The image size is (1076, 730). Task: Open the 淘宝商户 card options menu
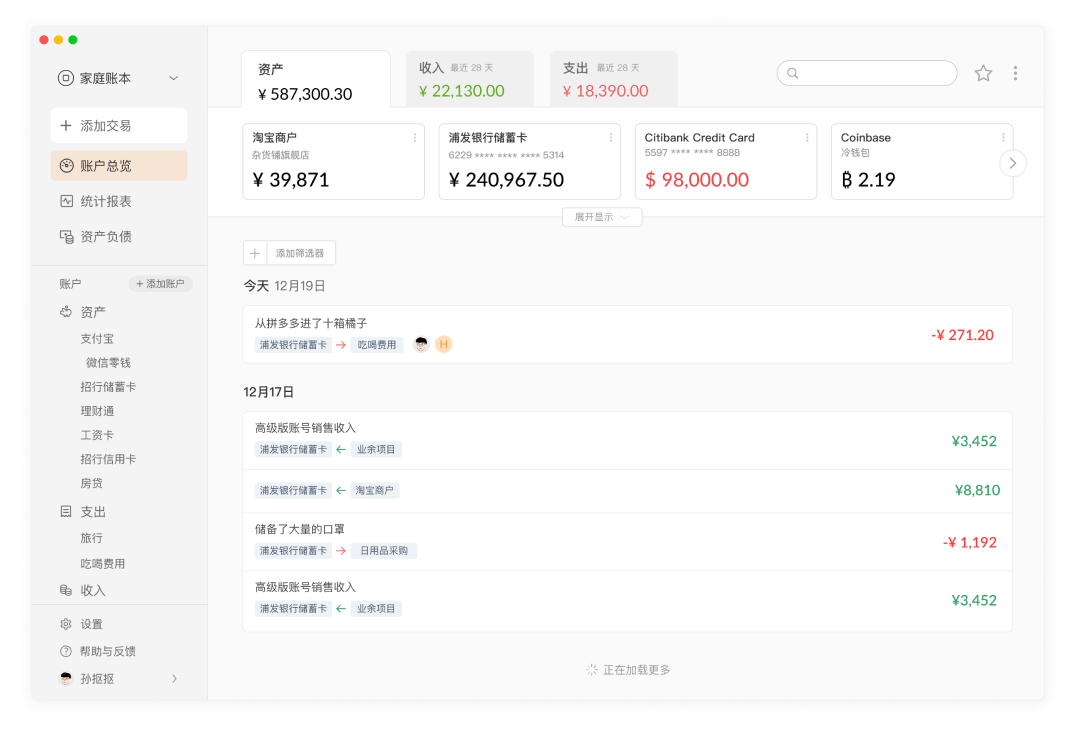pos(417,137)
